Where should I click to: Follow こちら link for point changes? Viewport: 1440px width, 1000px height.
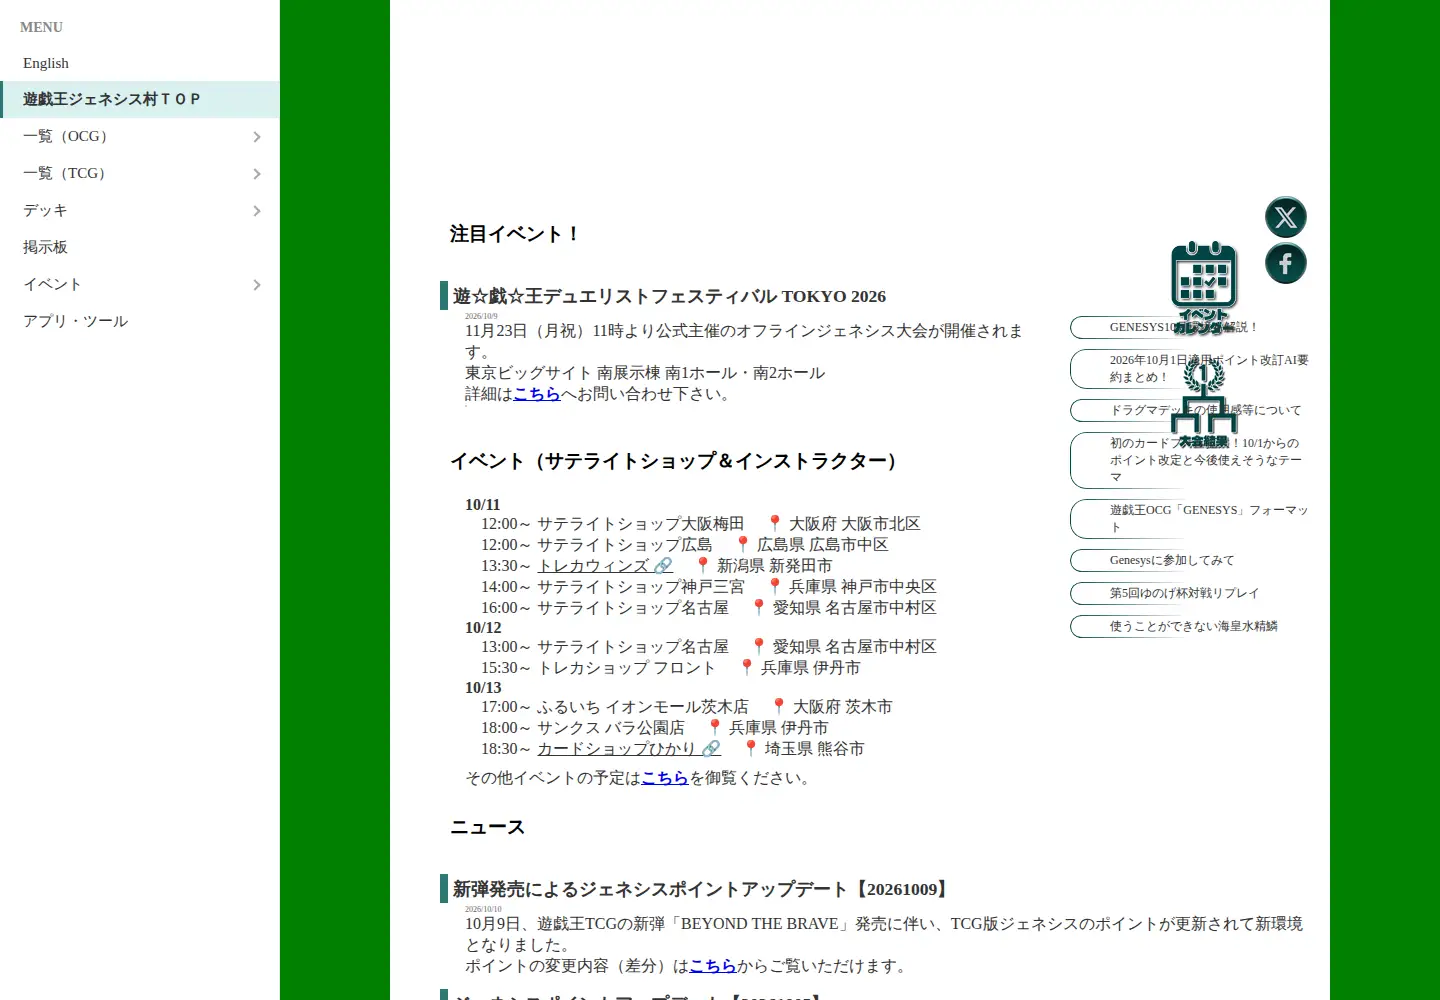(713, 966)
